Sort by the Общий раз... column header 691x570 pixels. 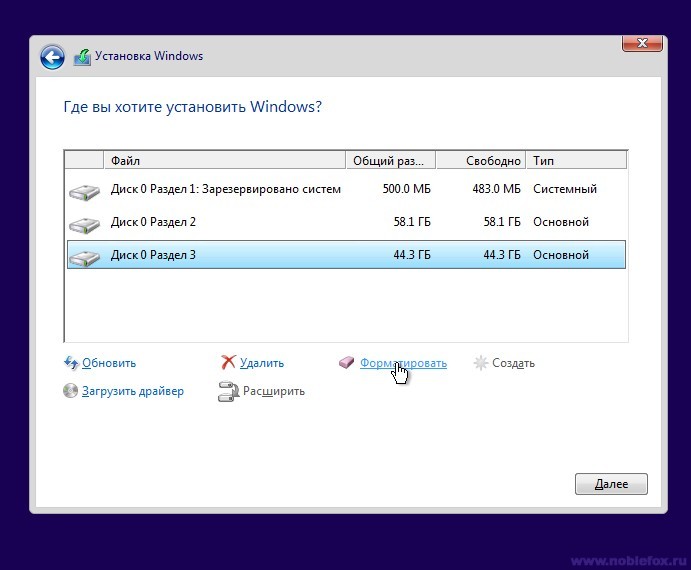[x=390, y=160]
